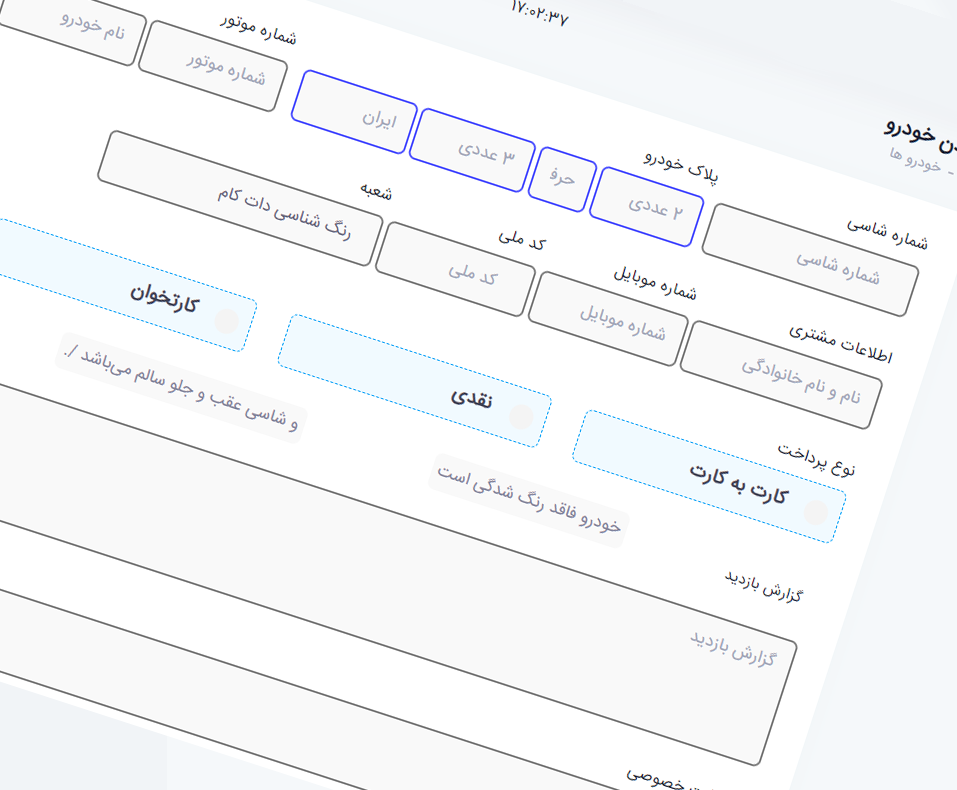The width and height of the screenshot is (957, 790).
Task: Insert suggestion خودرو فاقد رنگ شدگی است
Action: [x=529, y=501]
